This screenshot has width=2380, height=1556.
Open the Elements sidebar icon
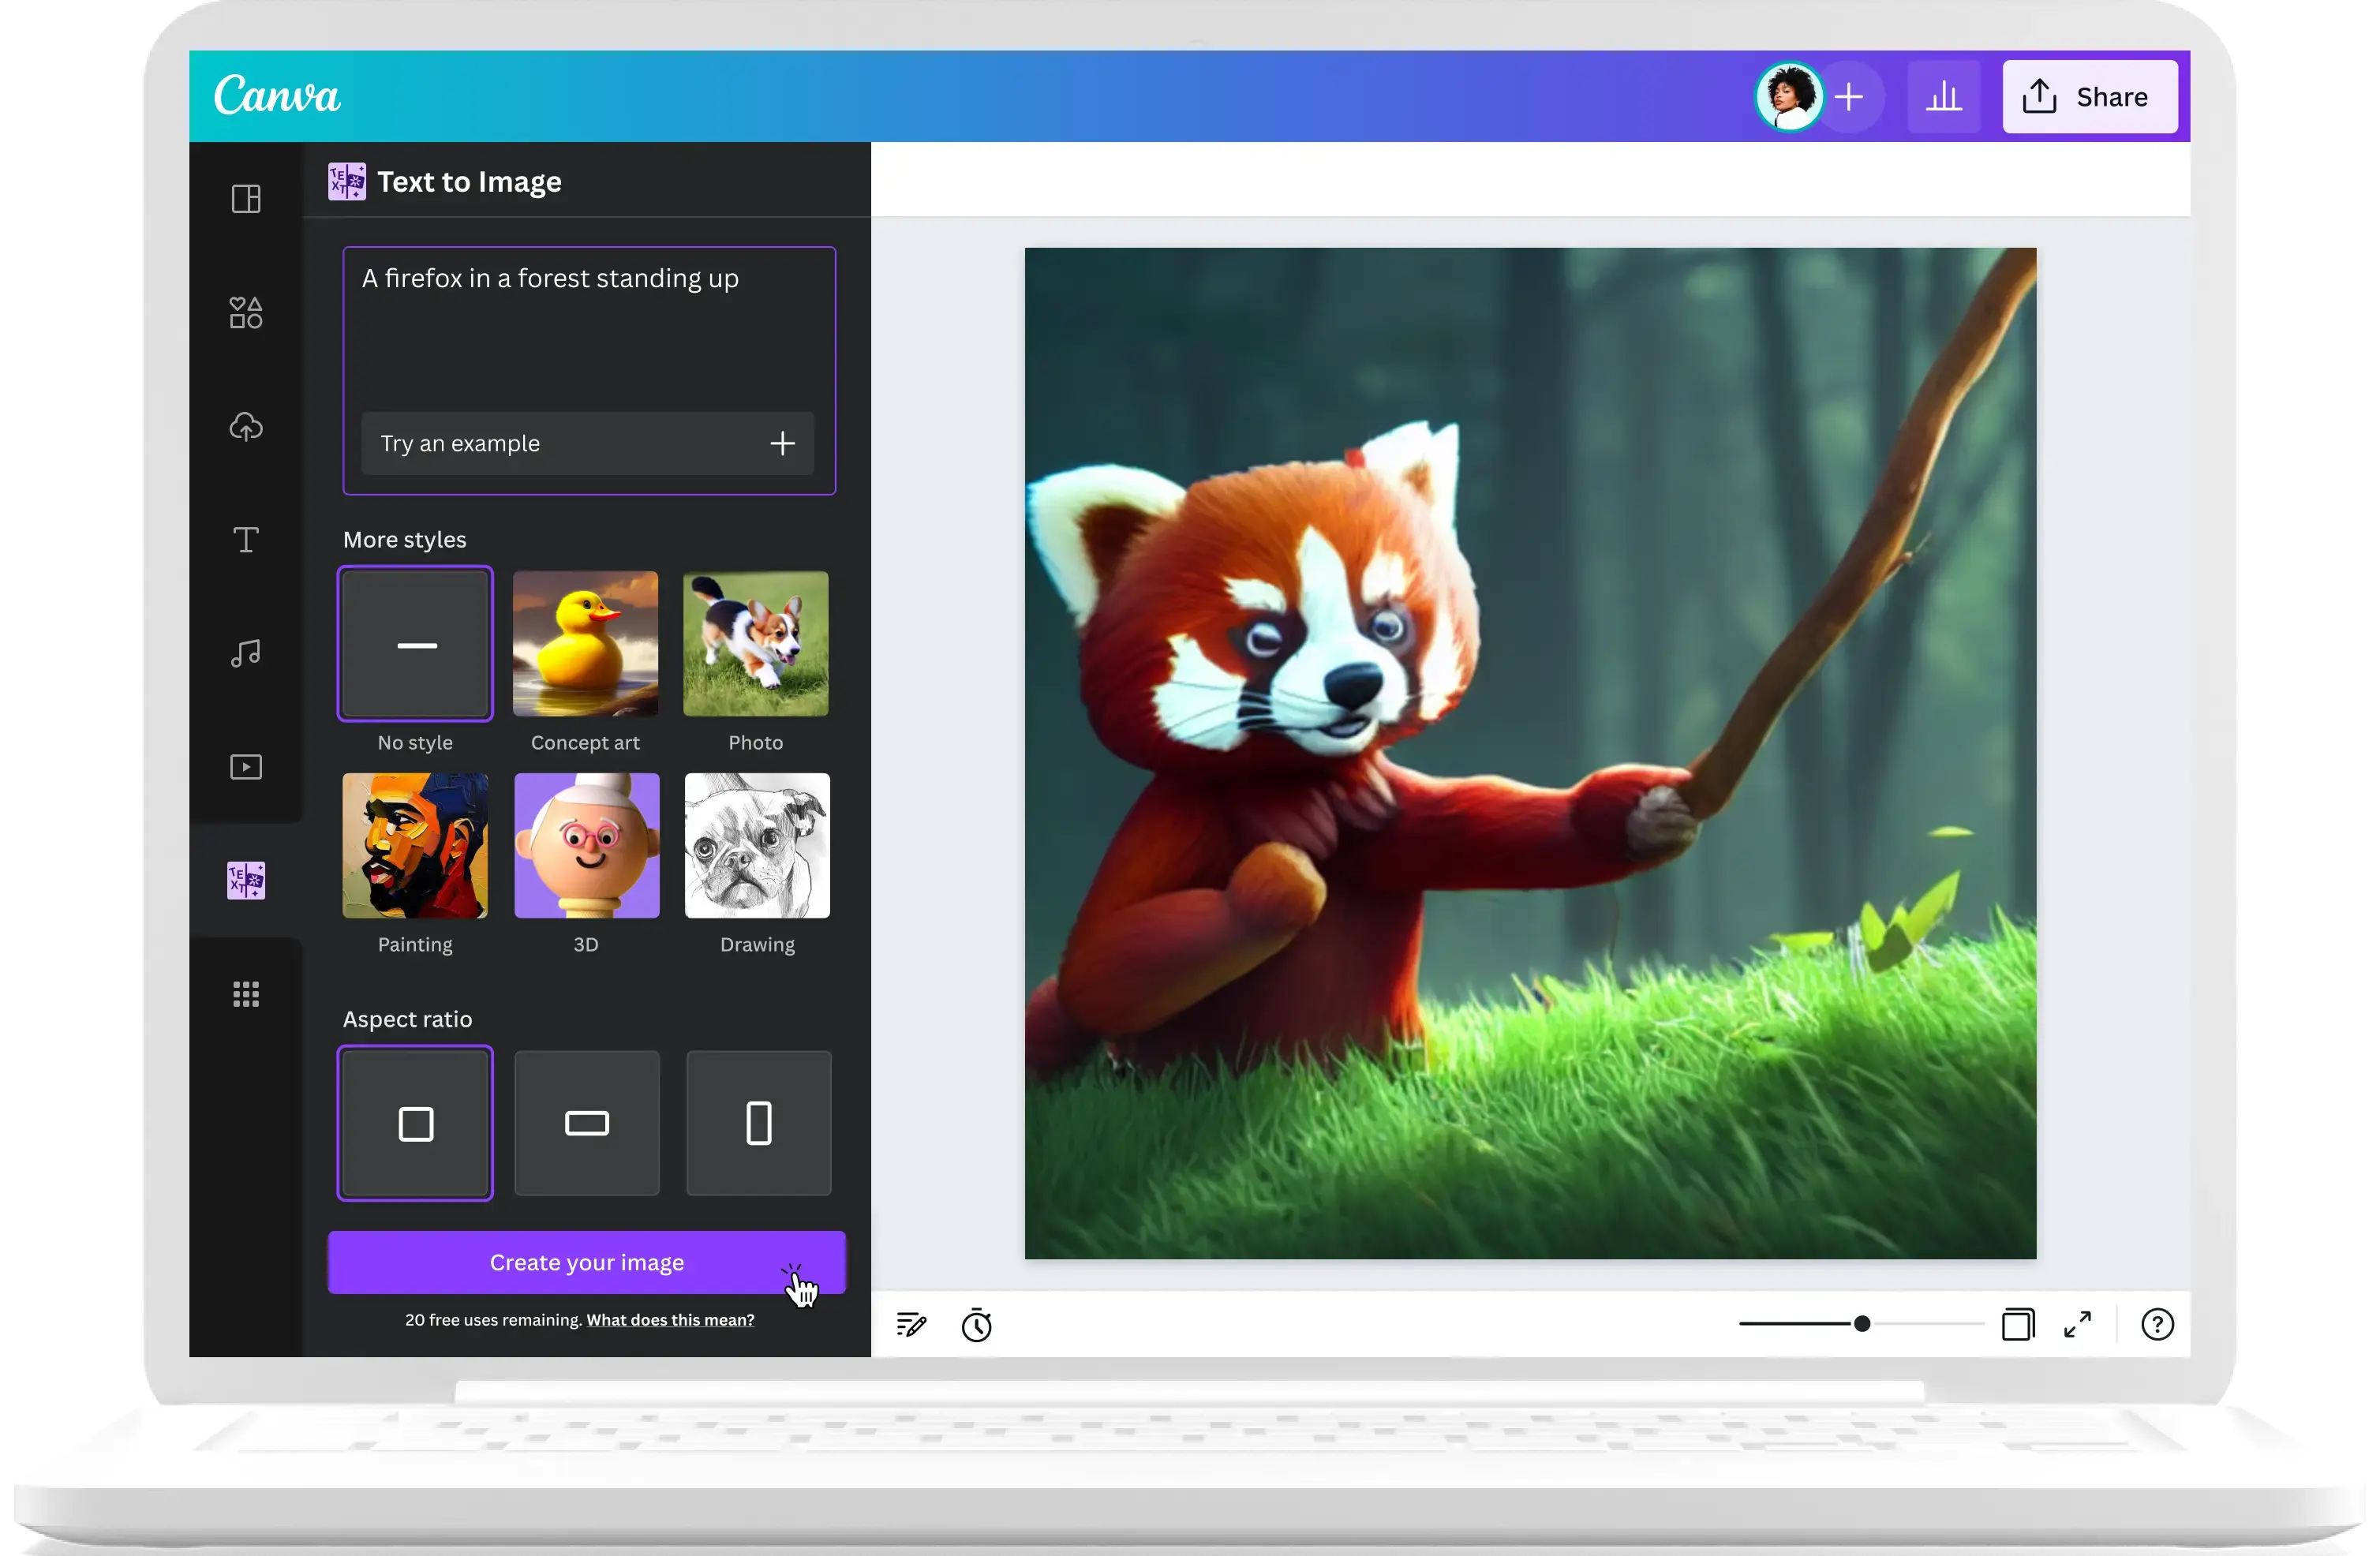[246, 313]
